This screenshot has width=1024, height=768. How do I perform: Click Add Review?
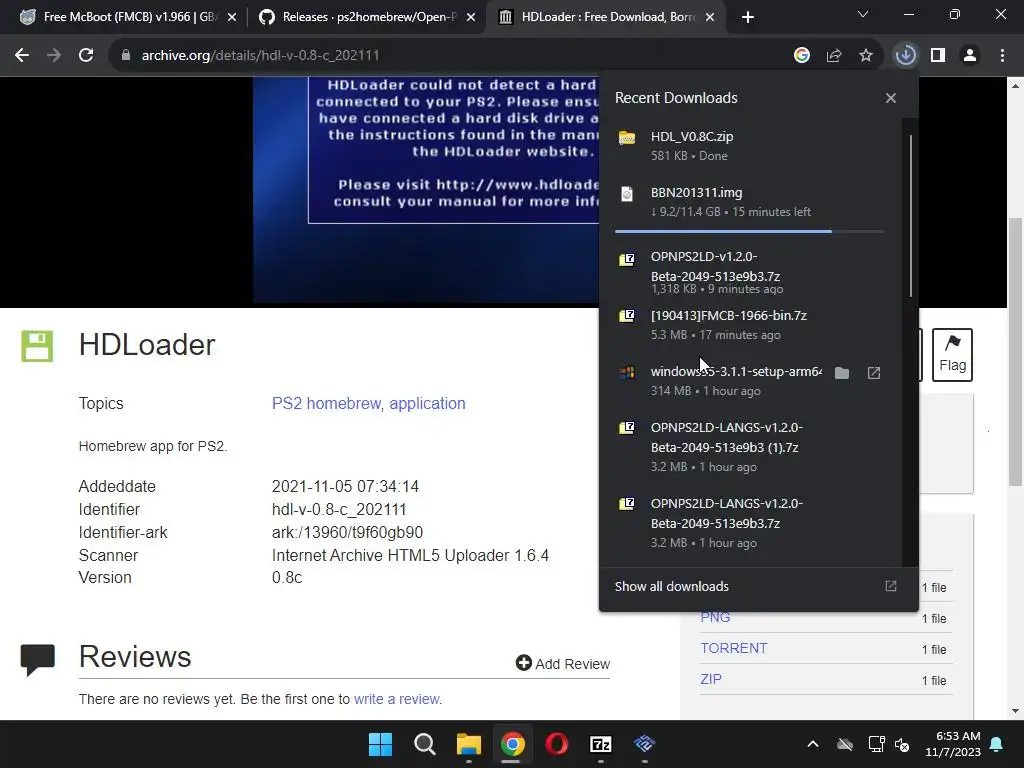(x=562, y=664)
